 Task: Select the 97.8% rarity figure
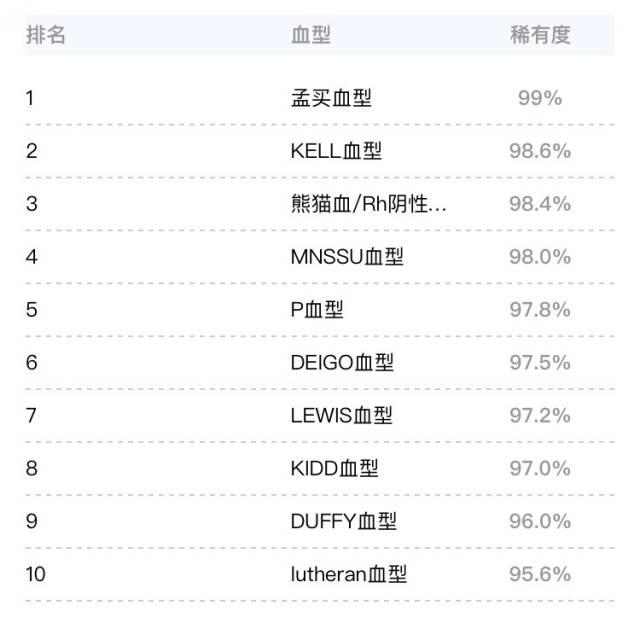coord(540,310)
